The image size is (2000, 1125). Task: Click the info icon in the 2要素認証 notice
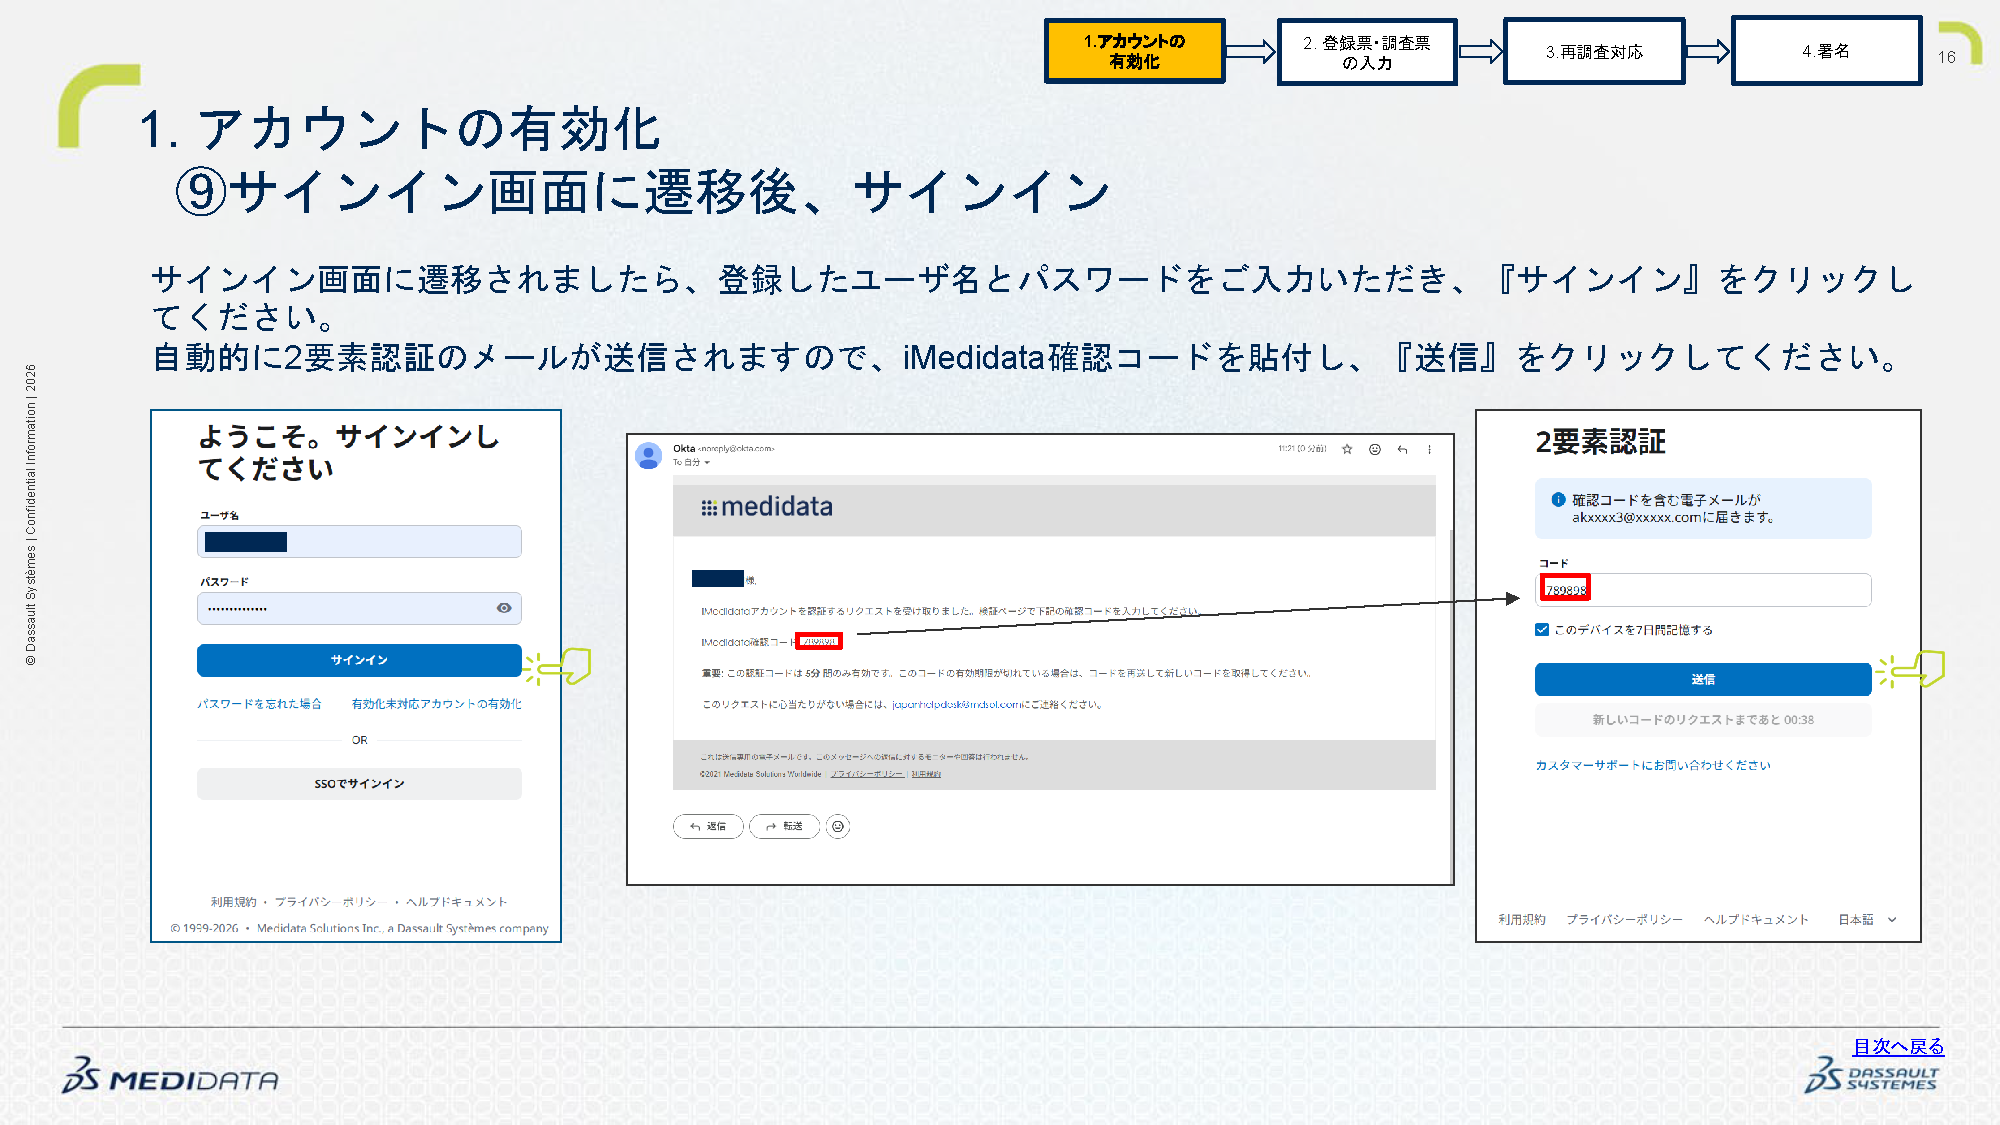1558,500
